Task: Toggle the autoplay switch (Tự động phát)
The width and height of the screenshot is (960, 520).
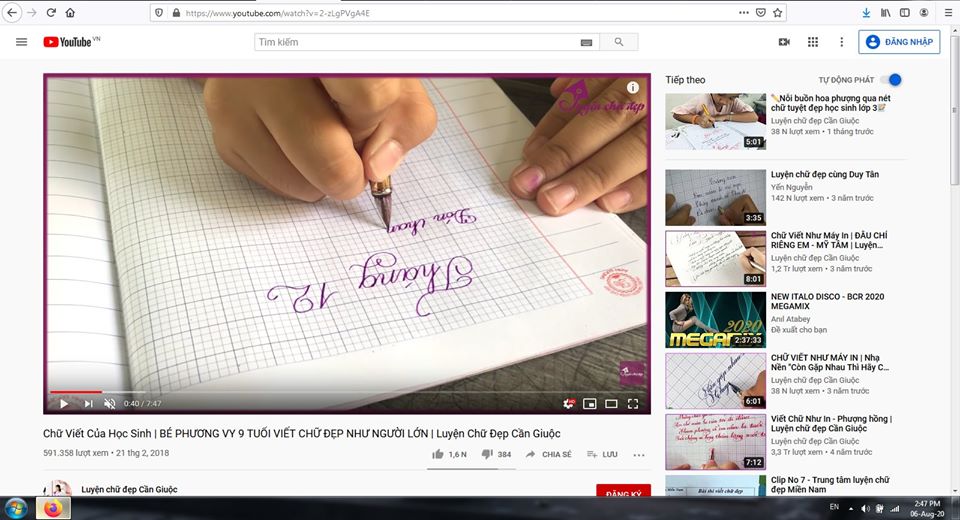Action: (891, 80)
